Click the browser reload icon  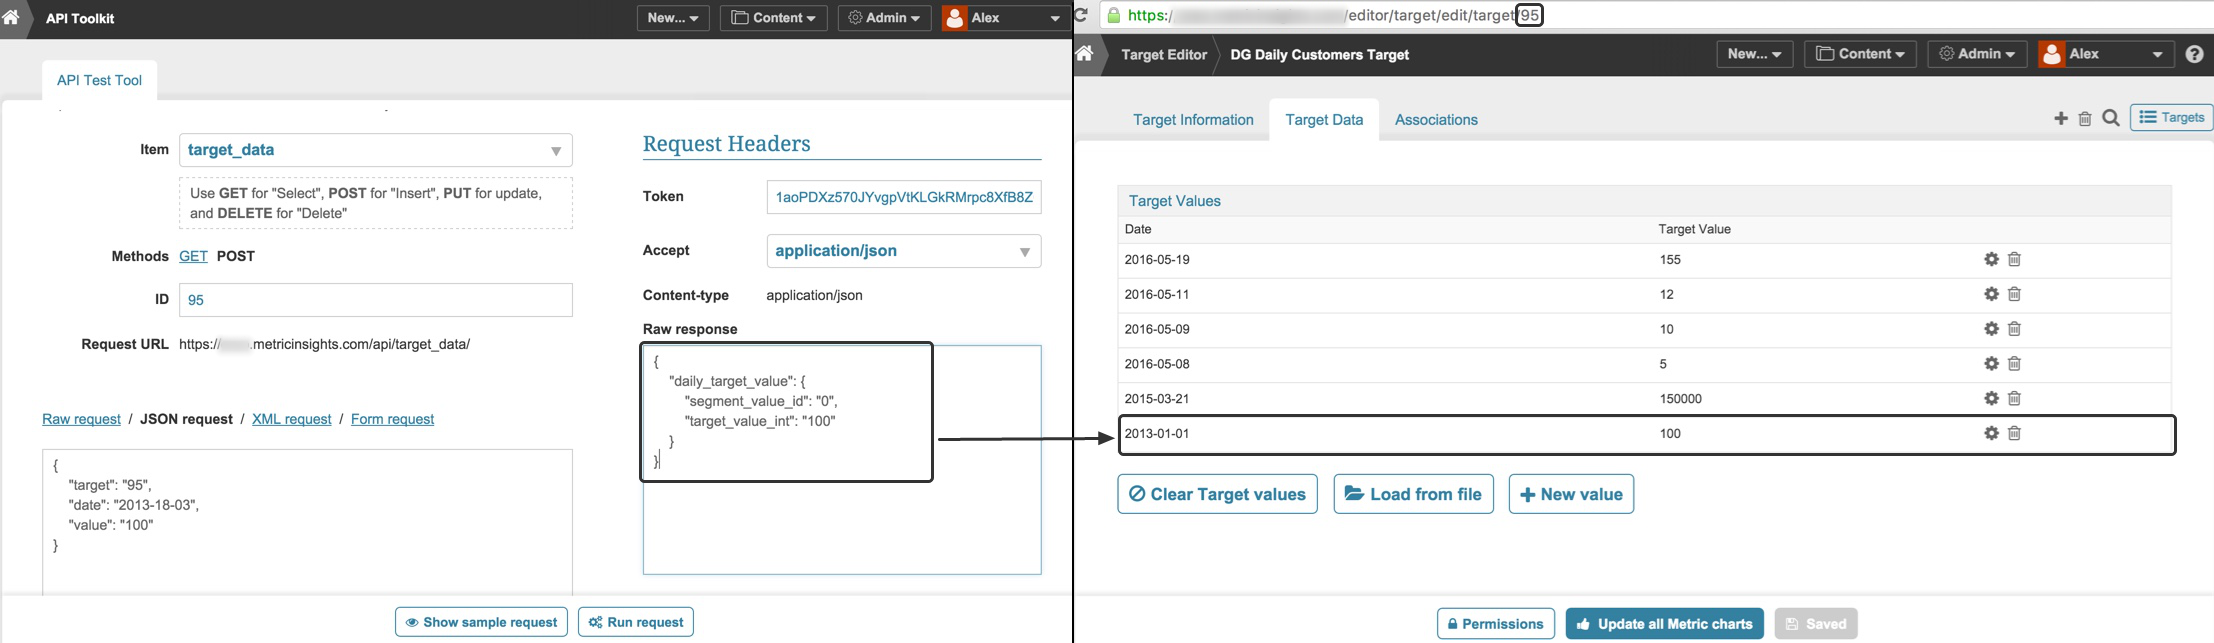(x=1081, y=15)
